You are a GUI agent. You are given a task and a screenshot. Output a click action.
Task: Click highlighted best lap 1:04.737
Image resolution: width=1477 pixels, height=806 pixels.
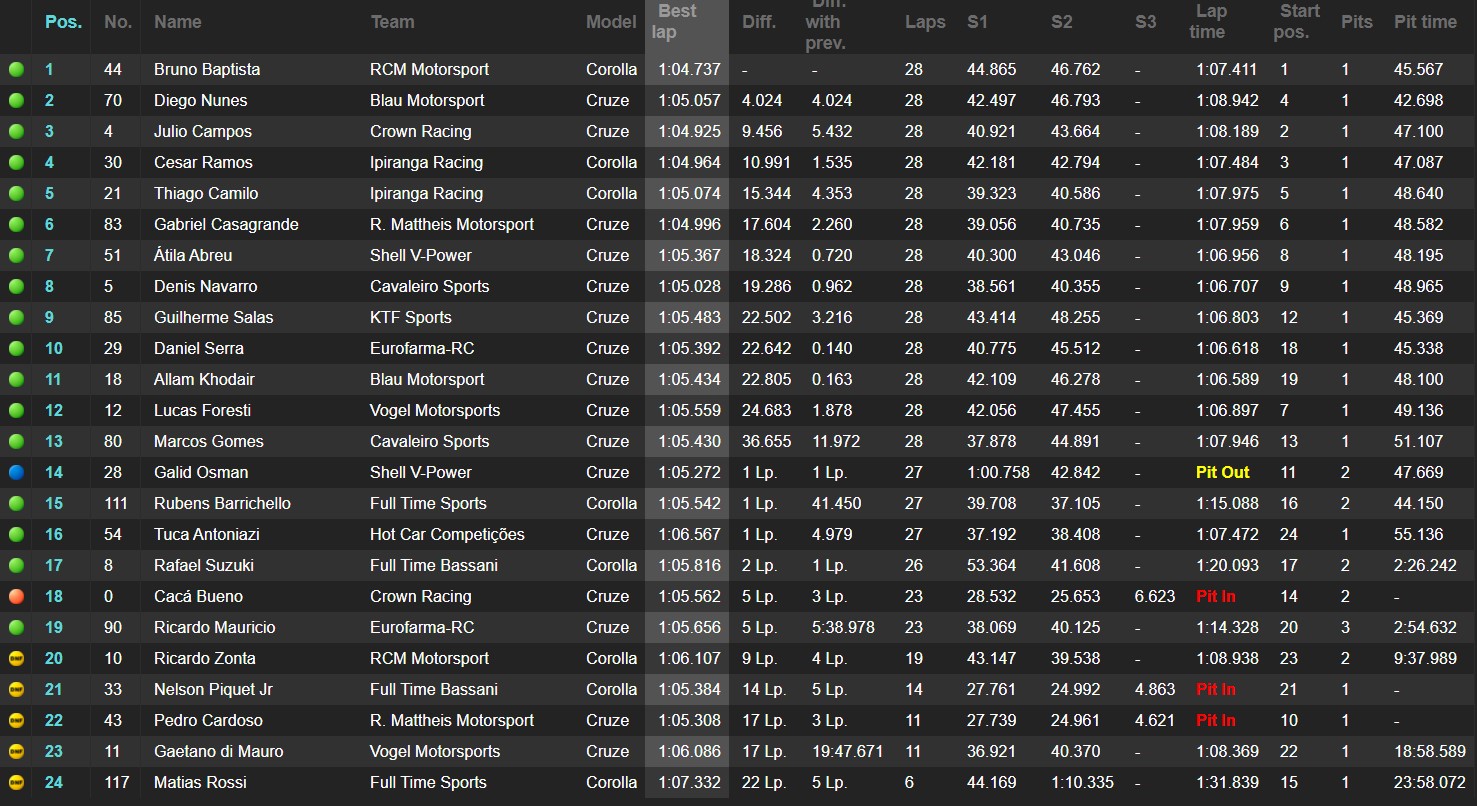coord(689,70)
